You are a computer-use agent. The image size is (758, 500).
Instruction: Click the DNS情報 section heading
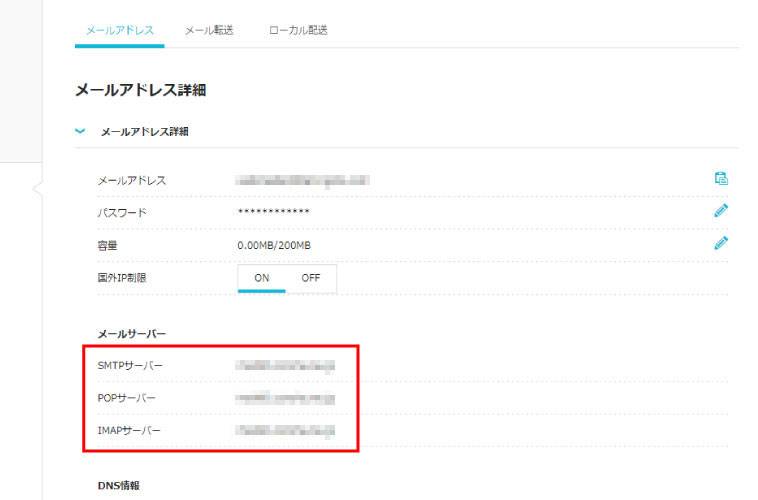tap(118, 485)
